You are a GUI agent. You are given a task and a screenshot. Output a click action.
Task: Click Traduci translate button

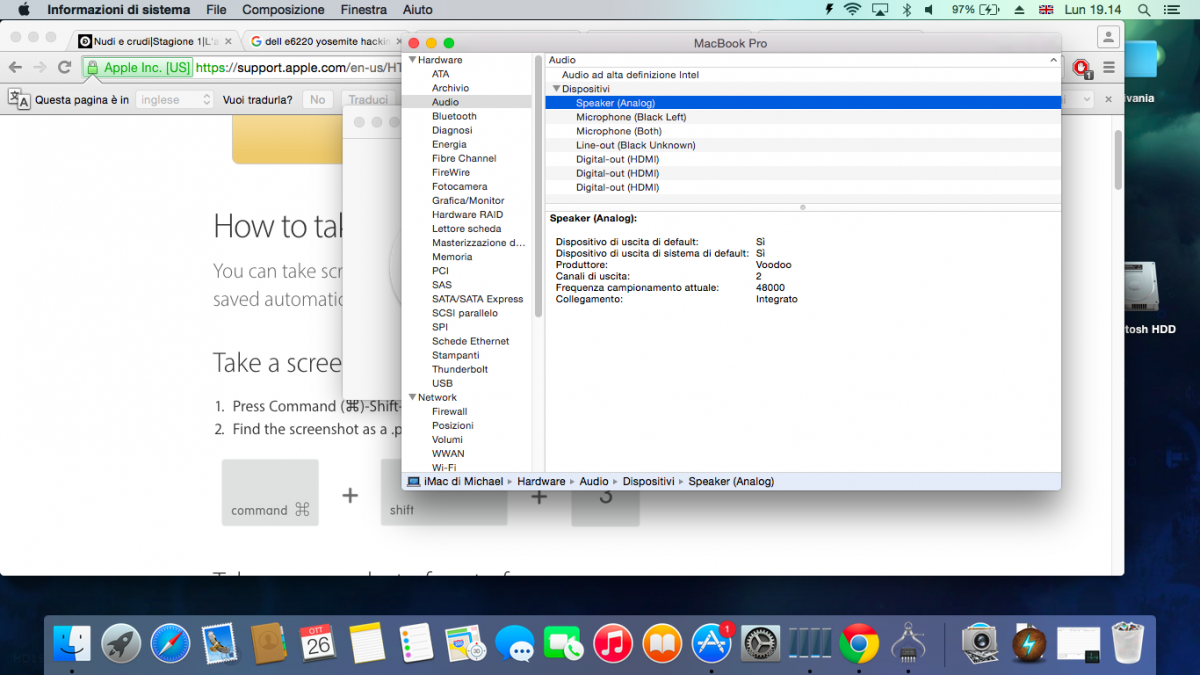(368, 100)
